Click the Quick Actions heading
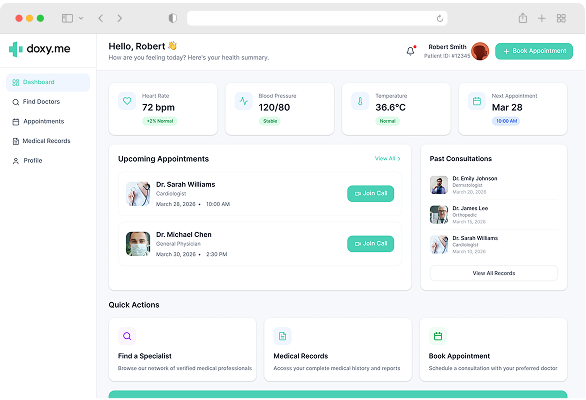The width and height of the screenshot is (586, 400). [134, 305]
